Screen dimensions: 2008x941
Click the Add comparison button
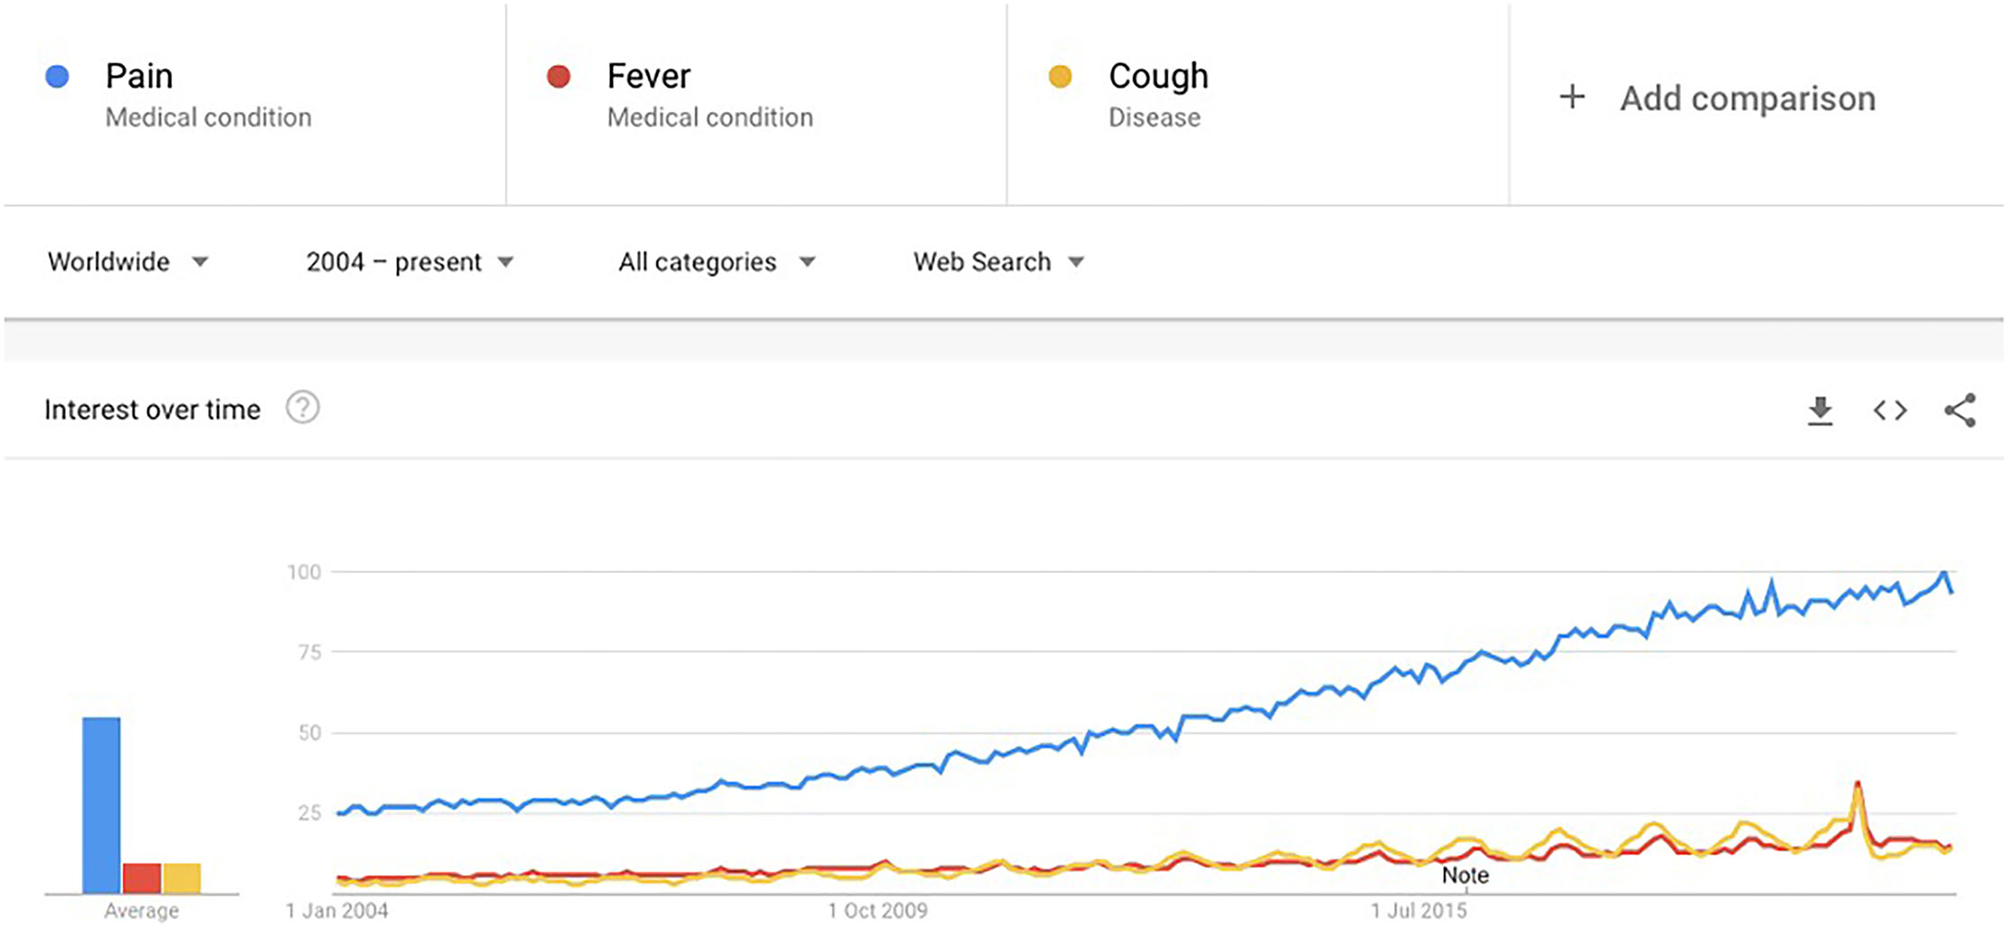(1747, 98)
